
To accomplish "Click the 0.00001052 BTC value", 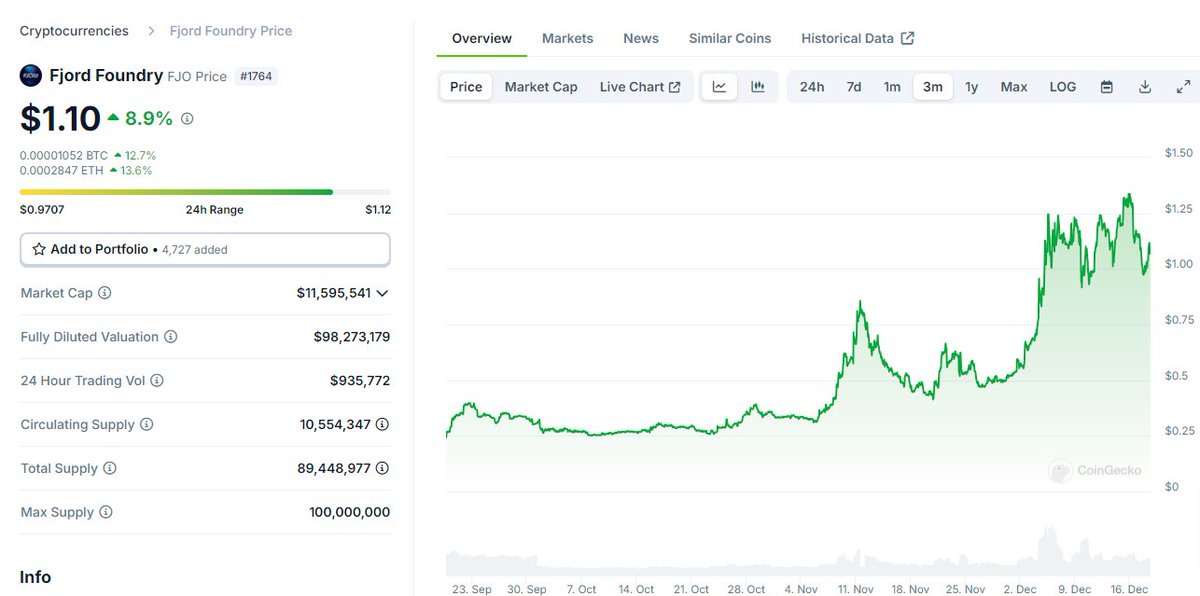I will 64,155.
